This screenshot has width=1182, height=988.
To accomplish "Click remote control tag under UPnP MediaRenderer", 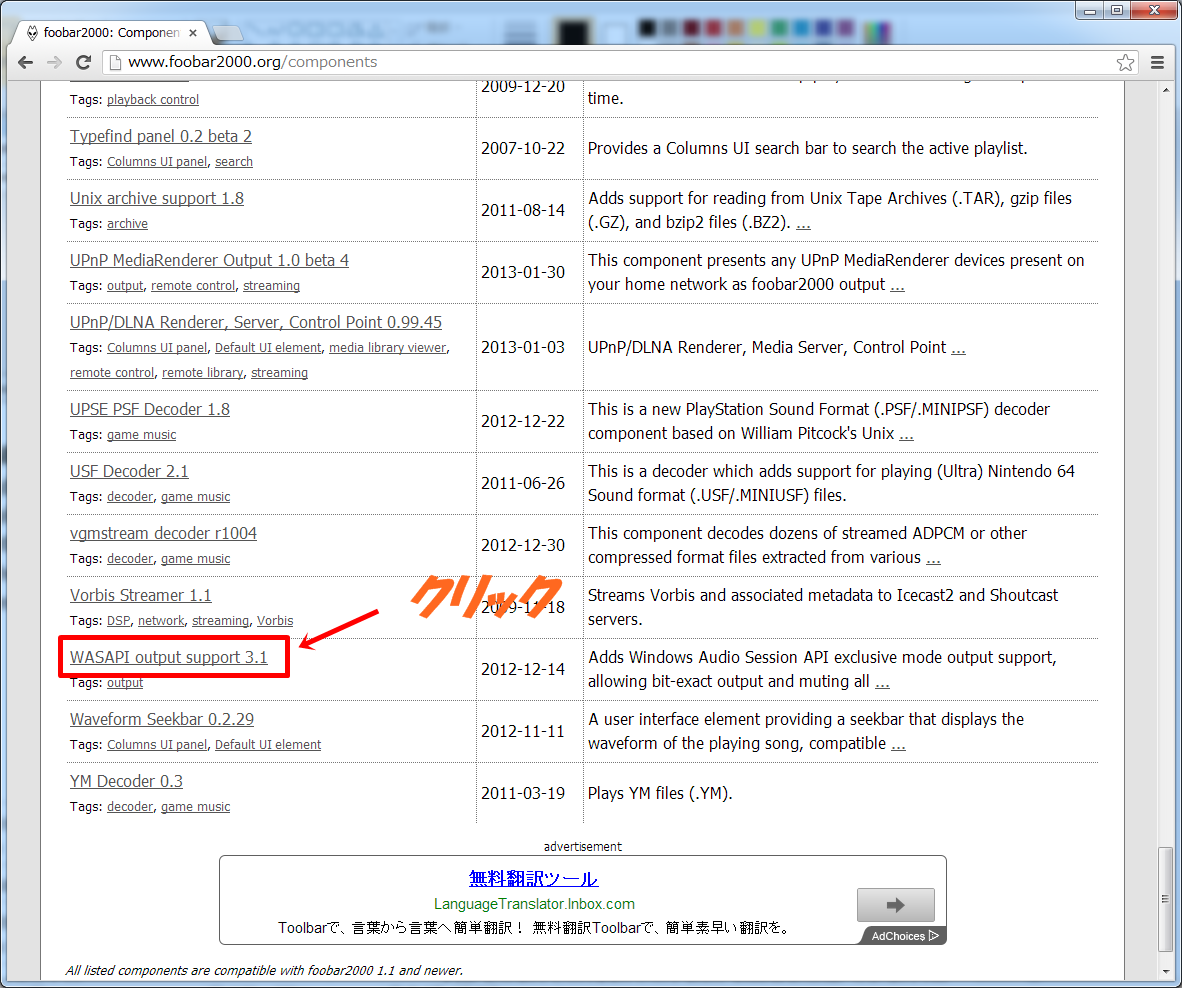I will click(x=193, y=286).
